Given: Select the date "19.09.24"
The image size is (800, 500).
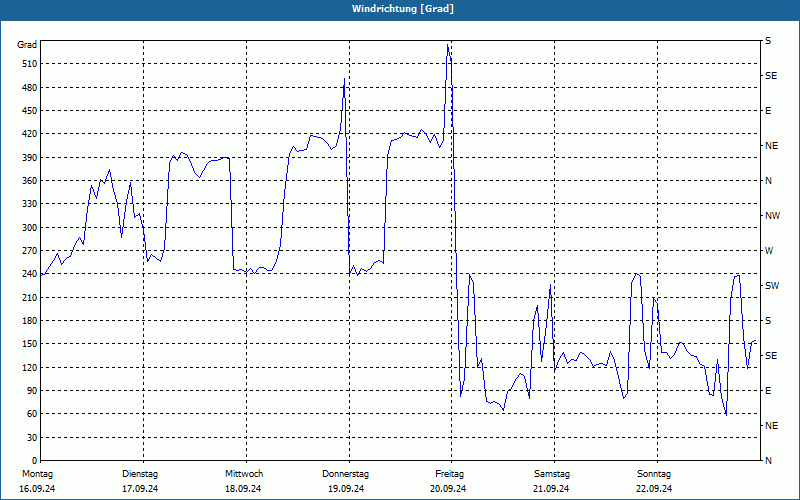Looking at the screenshot, I should coord(346,489).
